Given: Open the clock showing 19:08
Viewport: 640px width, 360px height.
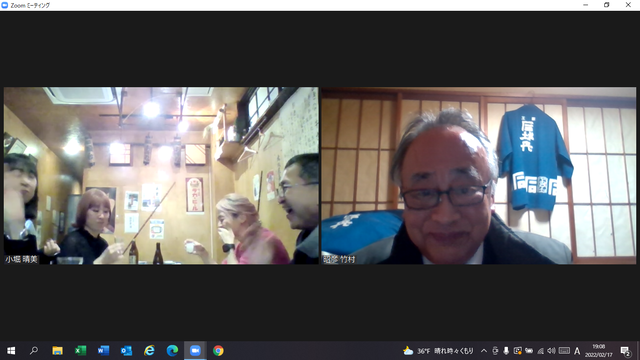Looking at the screenshot, I should (599, 351).
